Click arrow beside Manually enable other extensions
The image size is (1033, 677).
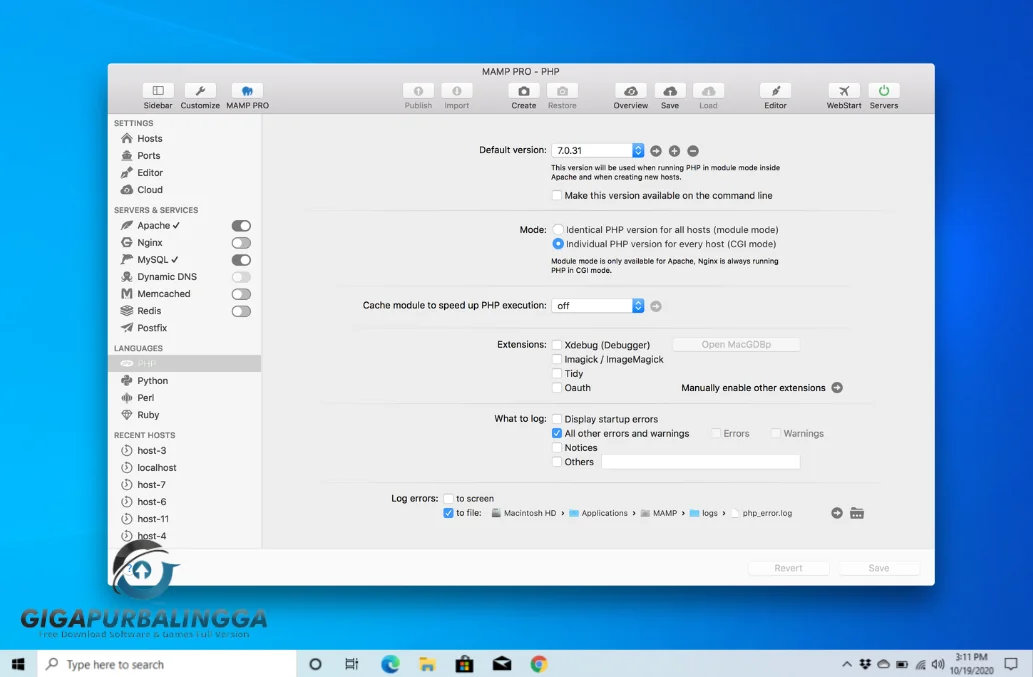837,388
